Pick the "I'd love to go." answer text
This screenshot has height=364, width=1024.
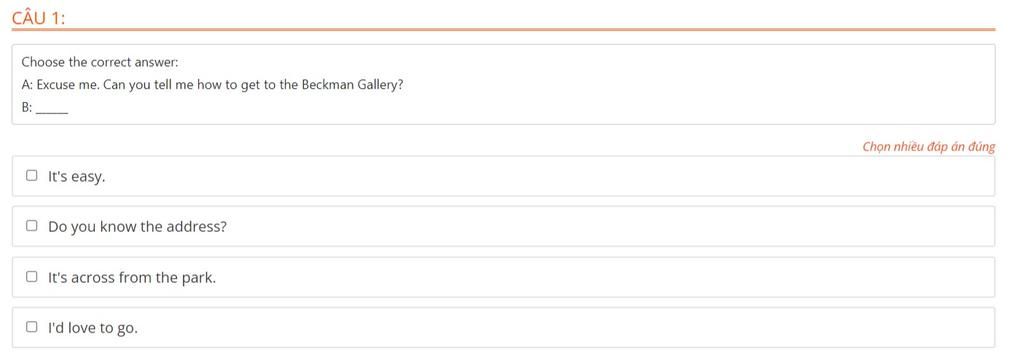pos(93,328)
